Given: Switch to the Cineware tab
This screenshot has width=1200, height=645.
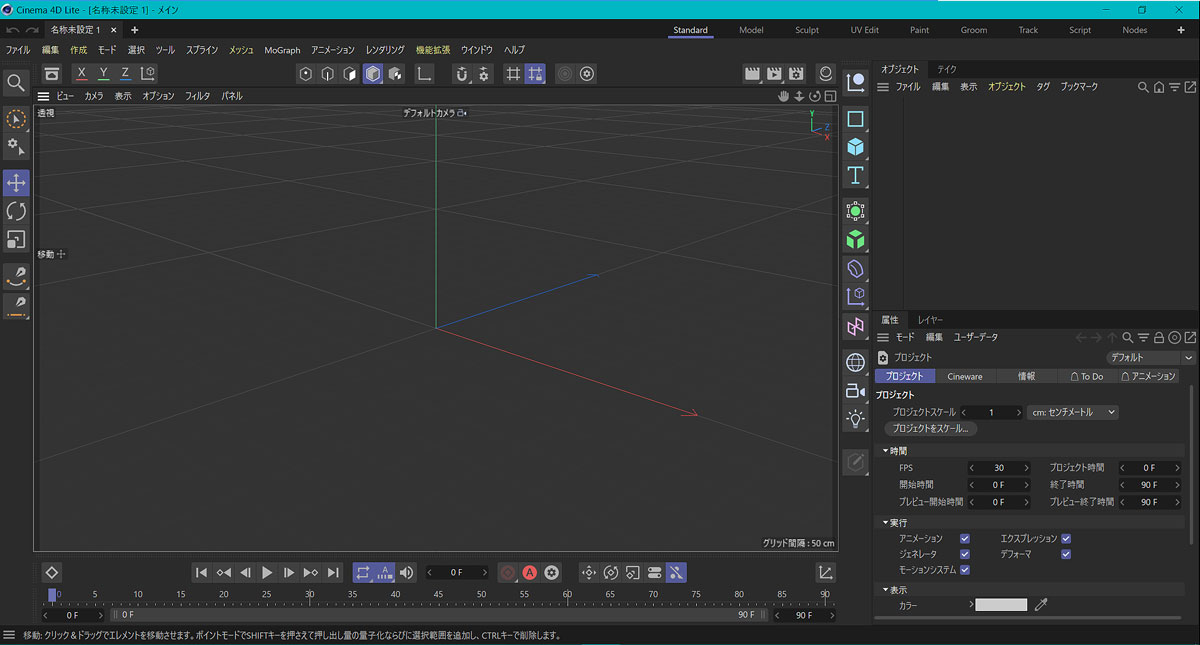Looking at the screenshot, I should [965, 376].
